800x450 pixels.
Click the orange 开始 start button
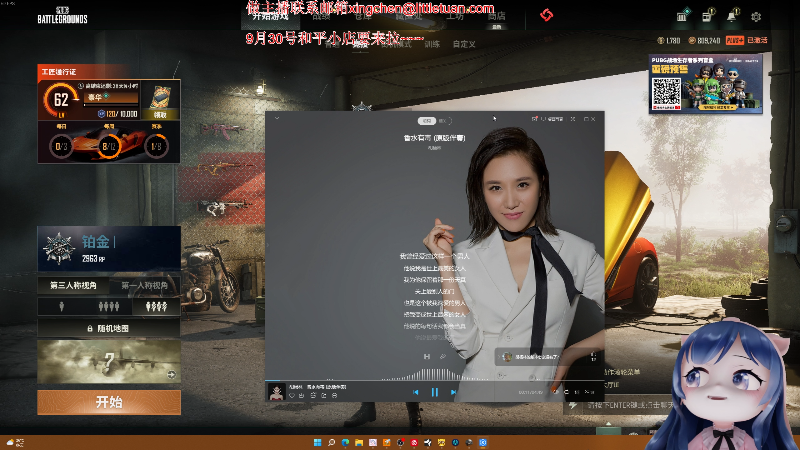[x=109, y=402]
